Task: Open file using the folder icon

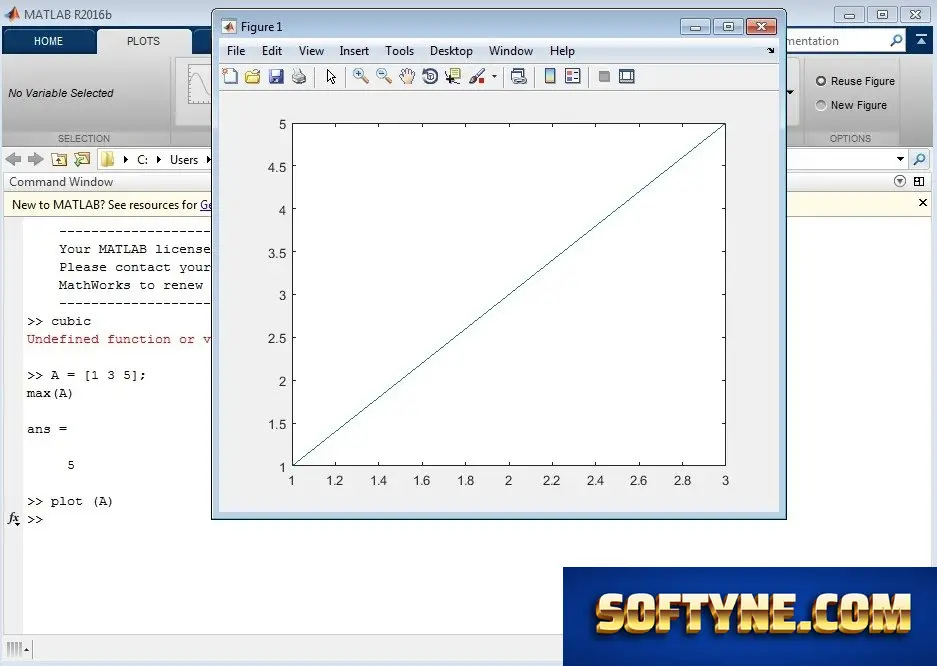Action: 253,76
